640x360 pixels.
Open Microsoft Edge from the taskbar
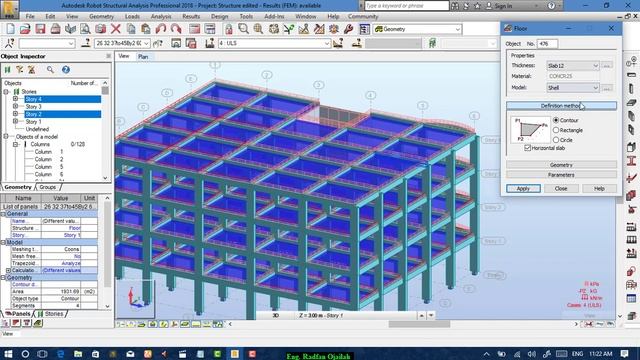pos(60,353)
